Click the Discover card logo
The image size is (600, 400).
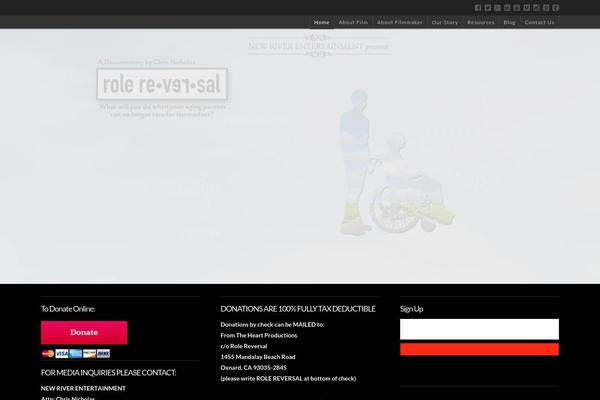[x=90, y=353]
